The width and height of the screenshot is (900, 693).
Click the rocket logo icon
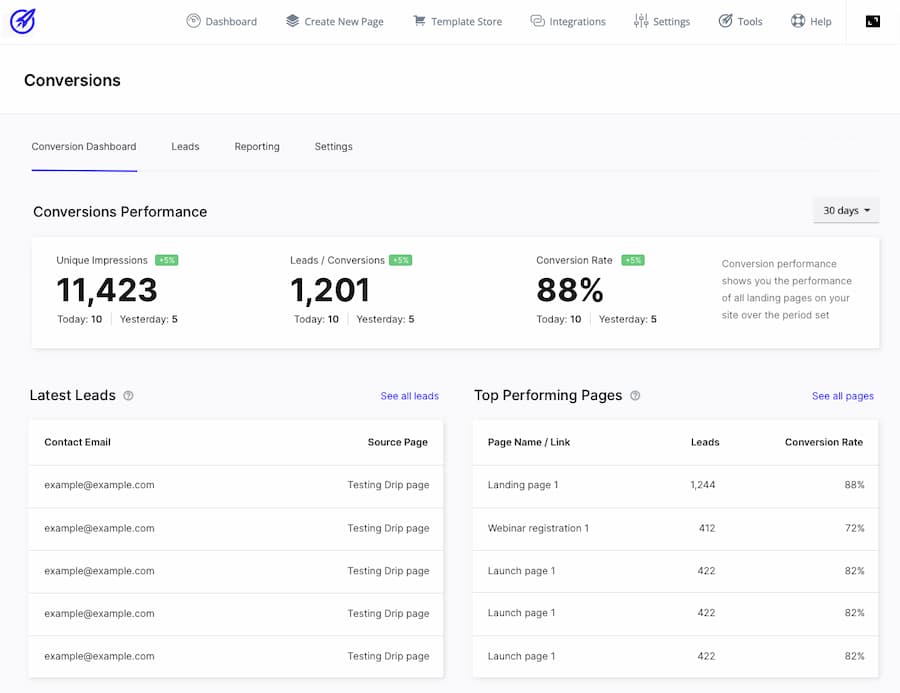click(23, 21)
